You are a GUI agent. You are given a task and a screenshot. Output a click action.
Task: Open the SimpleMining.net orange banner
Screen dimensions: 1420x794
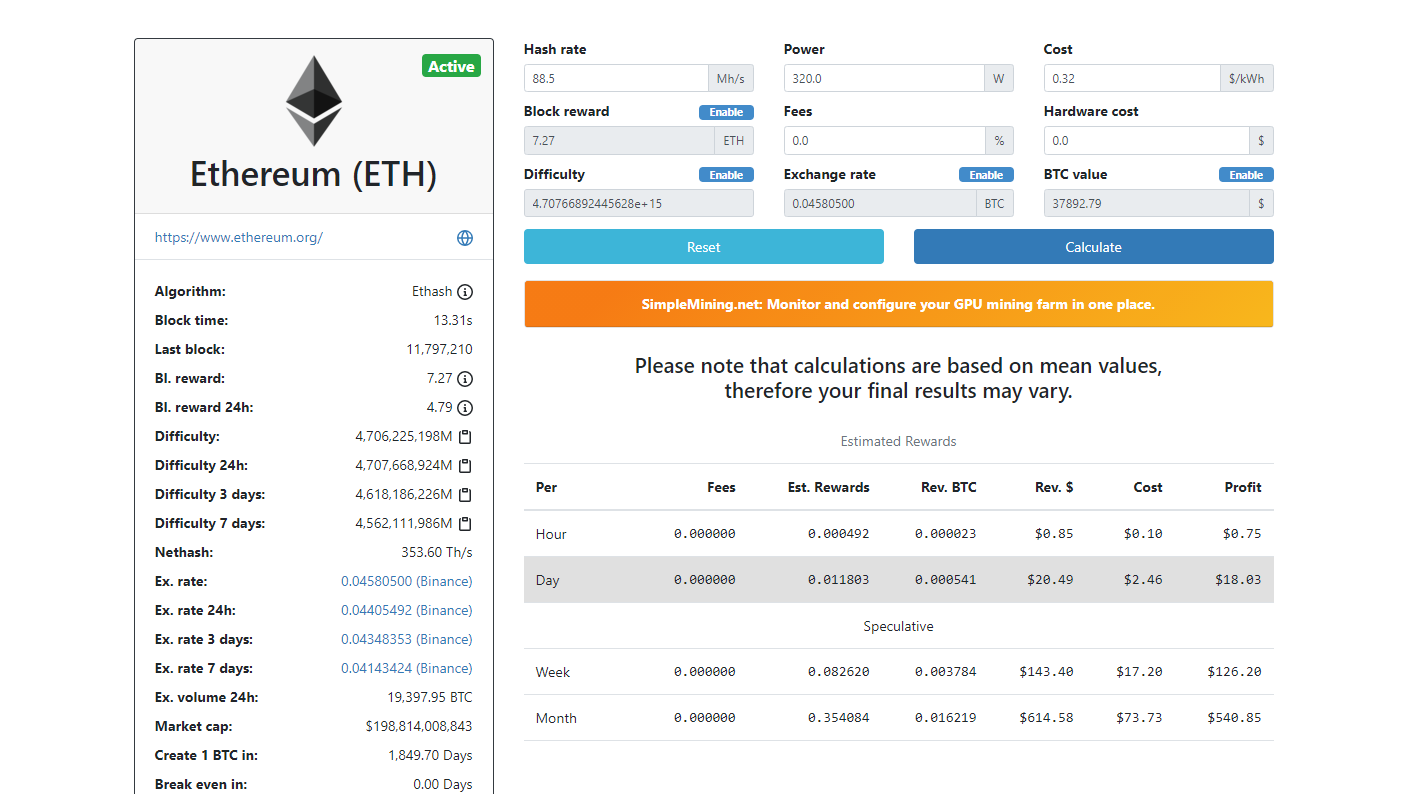tap(899, 304)
